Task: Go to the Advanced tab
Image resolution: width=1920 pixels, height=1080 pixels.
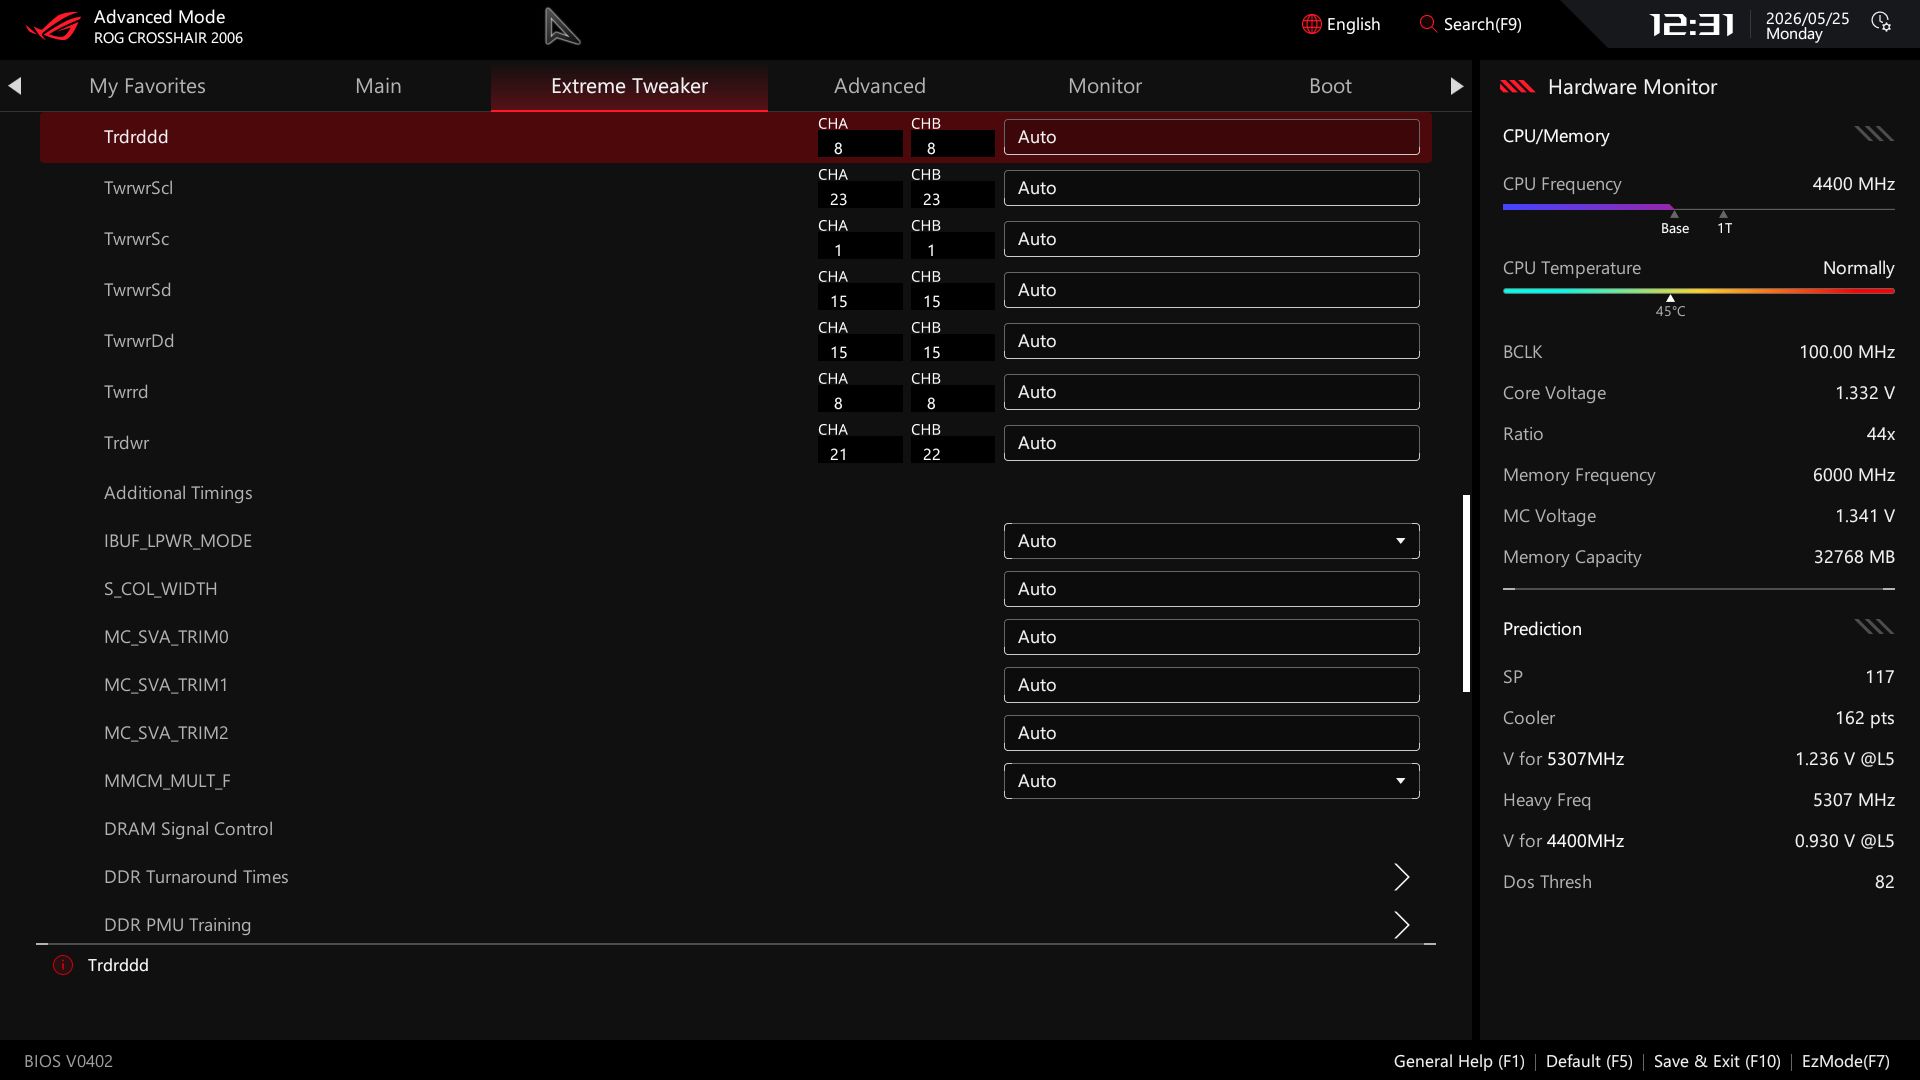Action: [x=880, y=86]
